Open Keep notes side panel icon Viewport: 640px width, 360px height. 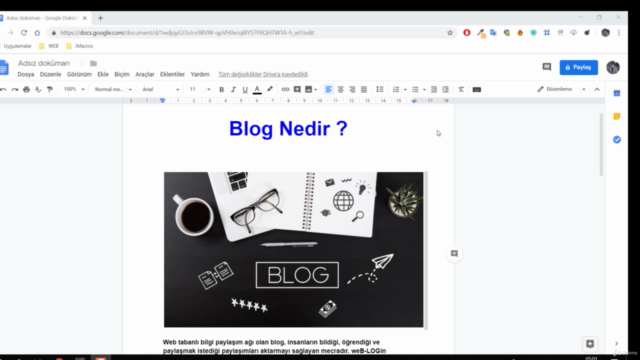tap(617, 116)
